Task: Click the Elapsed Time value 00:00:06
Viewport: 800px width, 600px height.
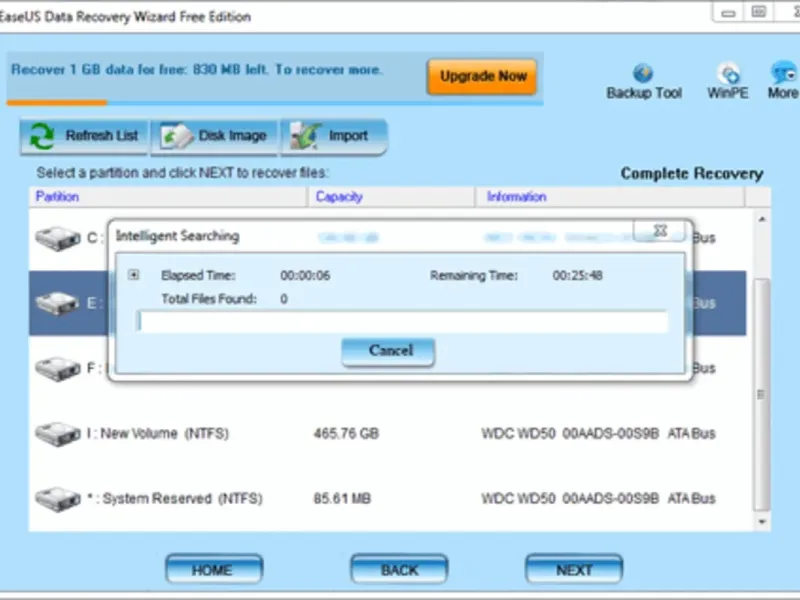Action: pos(305,276)
